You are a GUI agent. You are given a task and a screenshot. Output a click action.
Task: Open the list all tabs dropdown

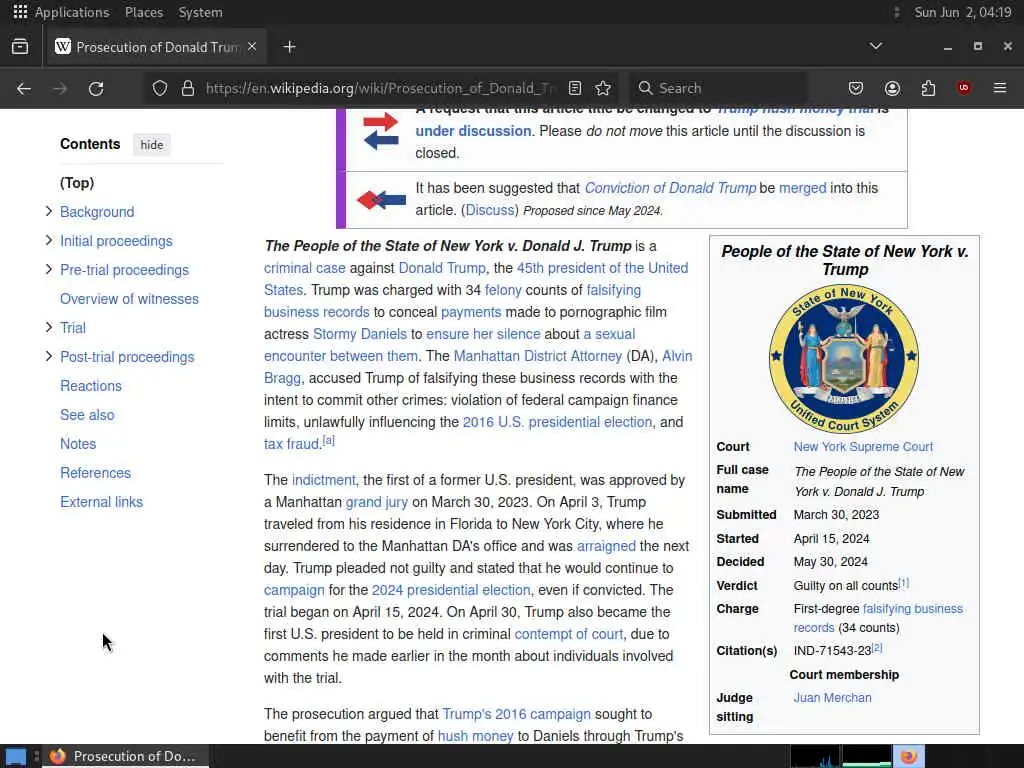876,46
